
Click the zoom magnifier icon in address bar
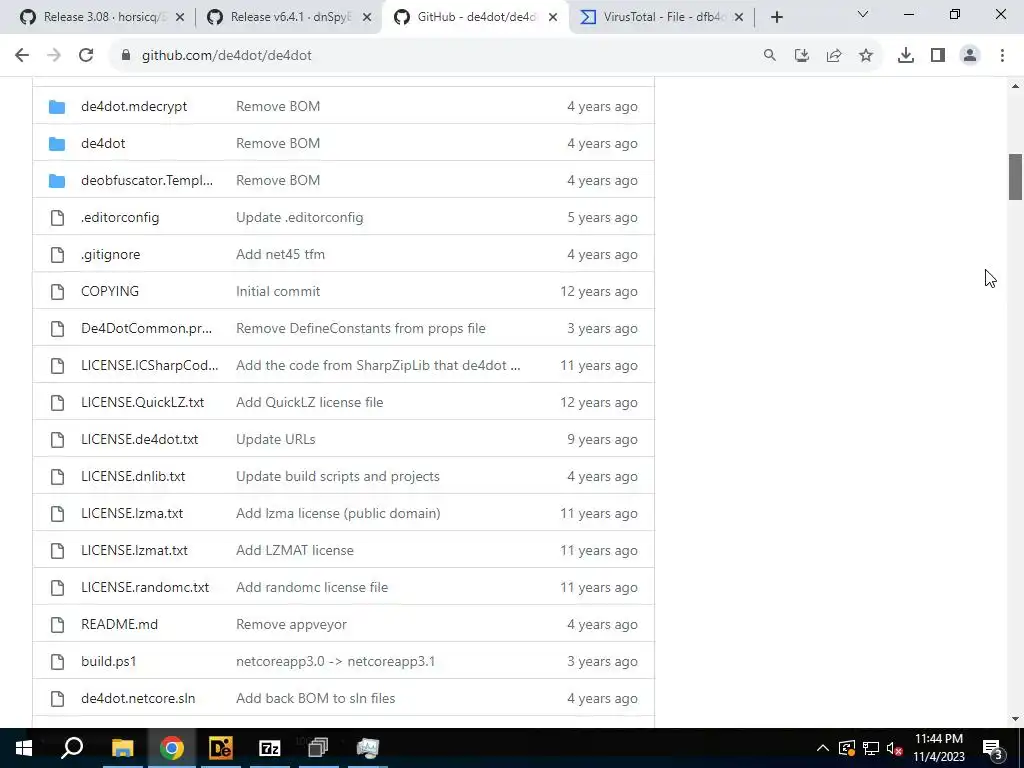click(770, 56)
